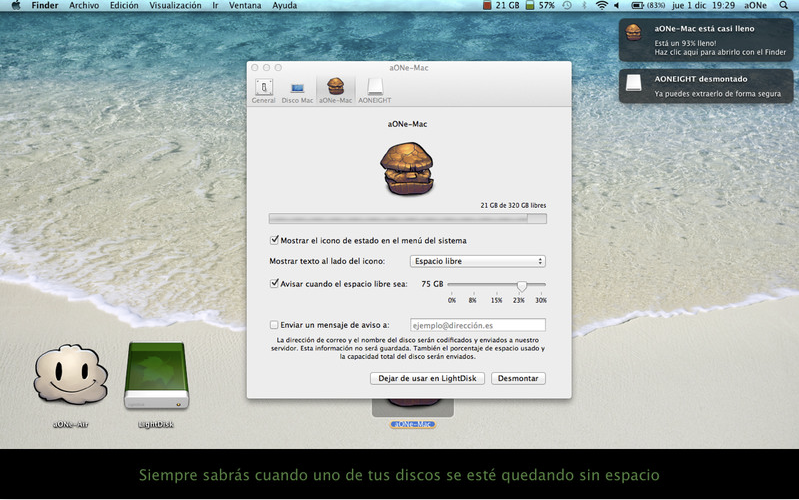The height and width of the screenshot is (500, 799).
Task: Select the aONe-Mac desktop icon label
Action: 413,424
